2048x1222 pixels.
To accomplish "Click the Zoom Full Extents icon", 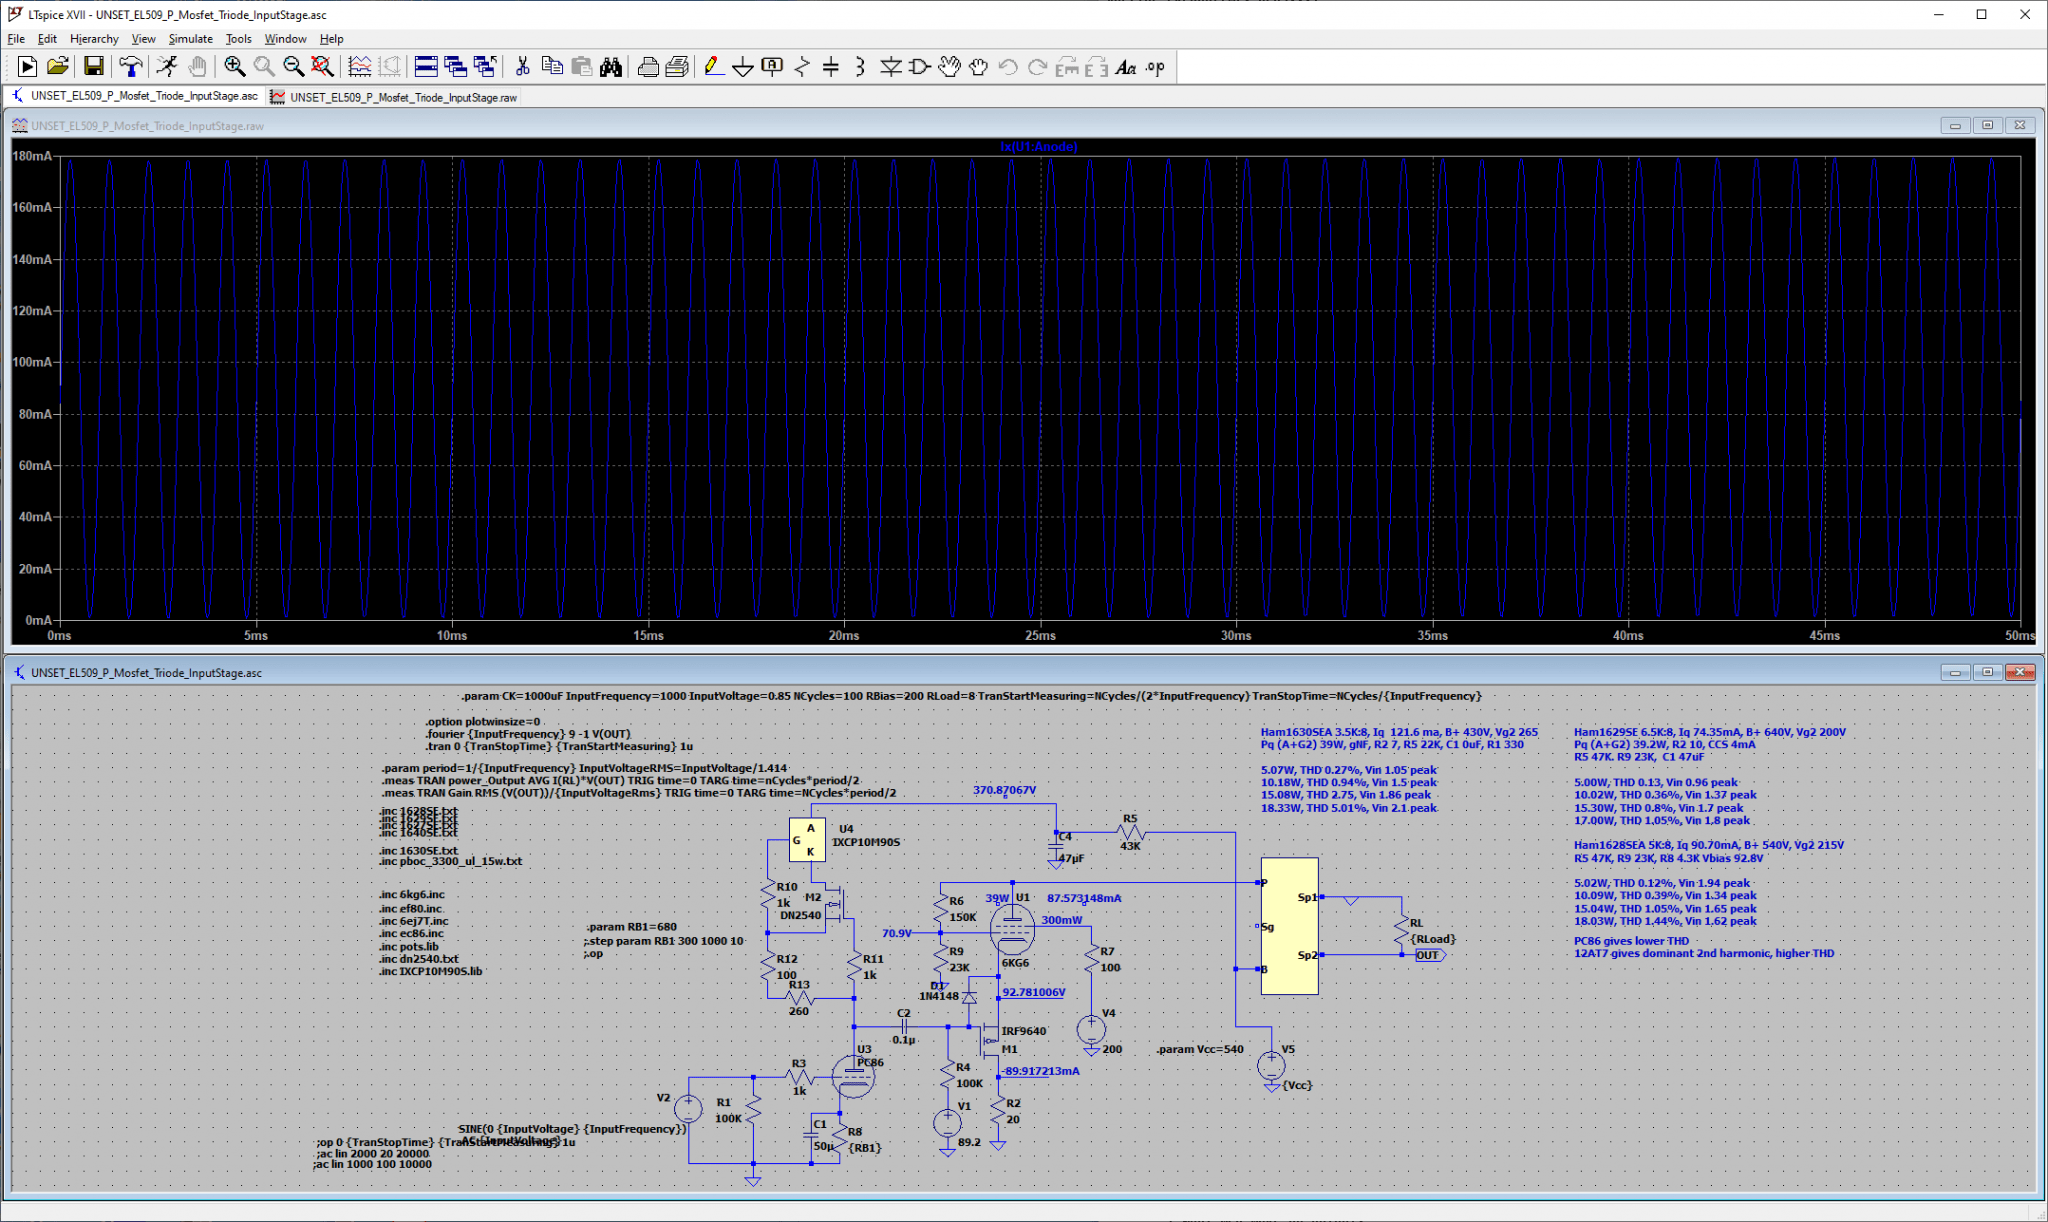I will pos(322,67).
